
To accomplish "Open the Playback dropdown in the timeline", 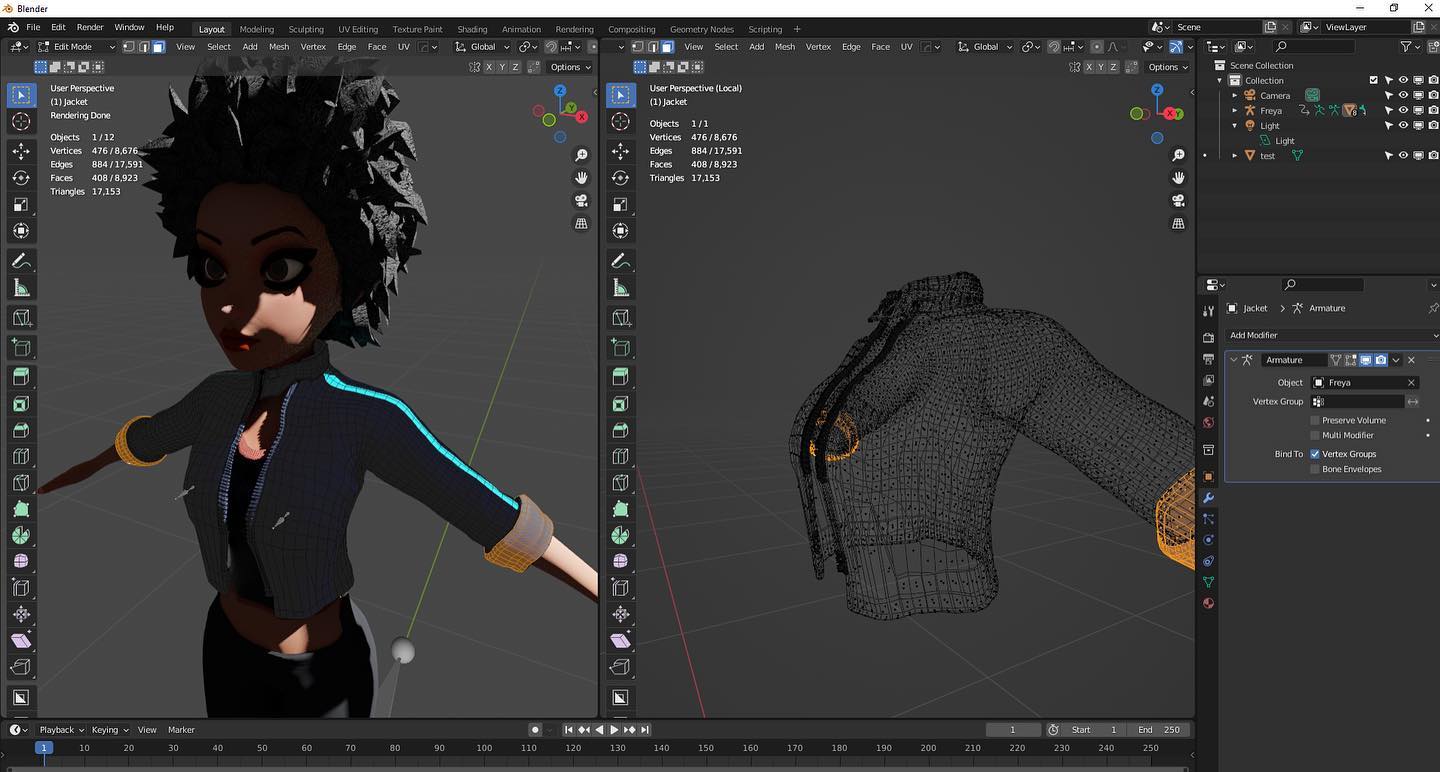I will (60, 730).
